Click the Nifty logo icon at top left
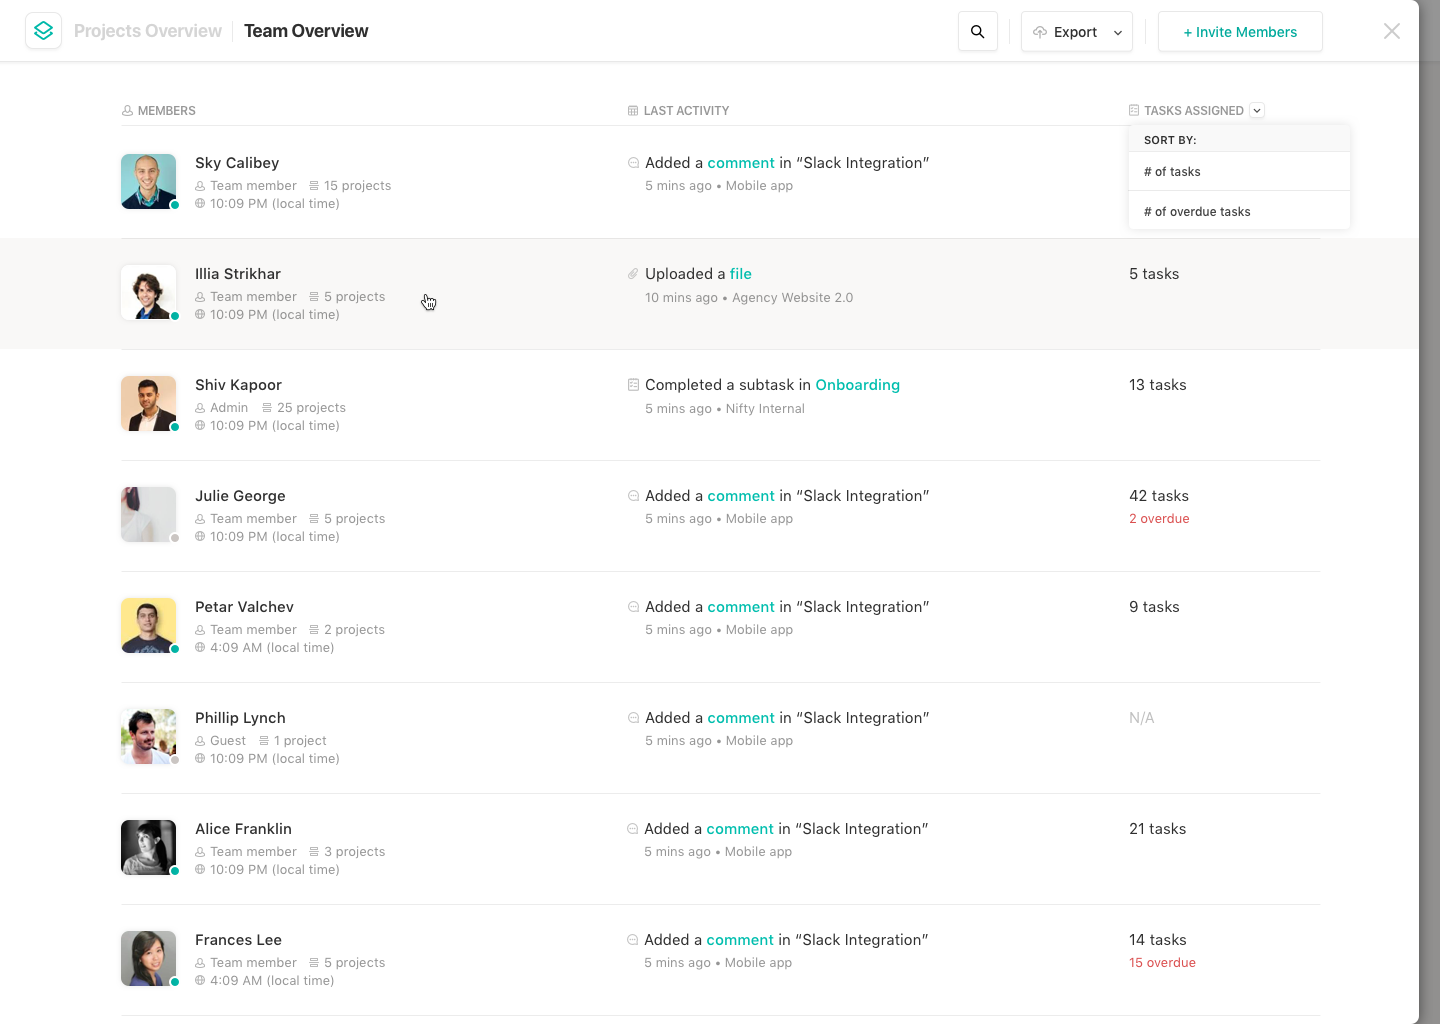This screenshot has height=1024, width=1440. [x=43, y=31]
